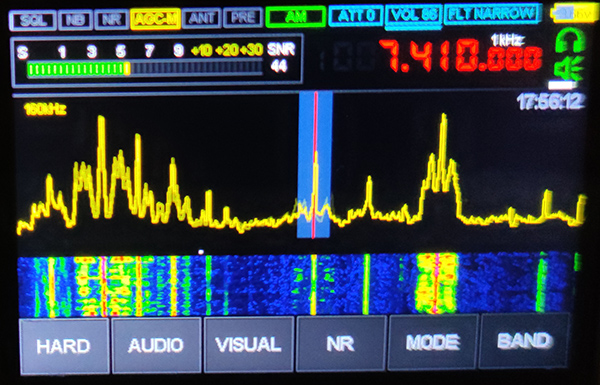Open the HARD menu

coord(64,346)
